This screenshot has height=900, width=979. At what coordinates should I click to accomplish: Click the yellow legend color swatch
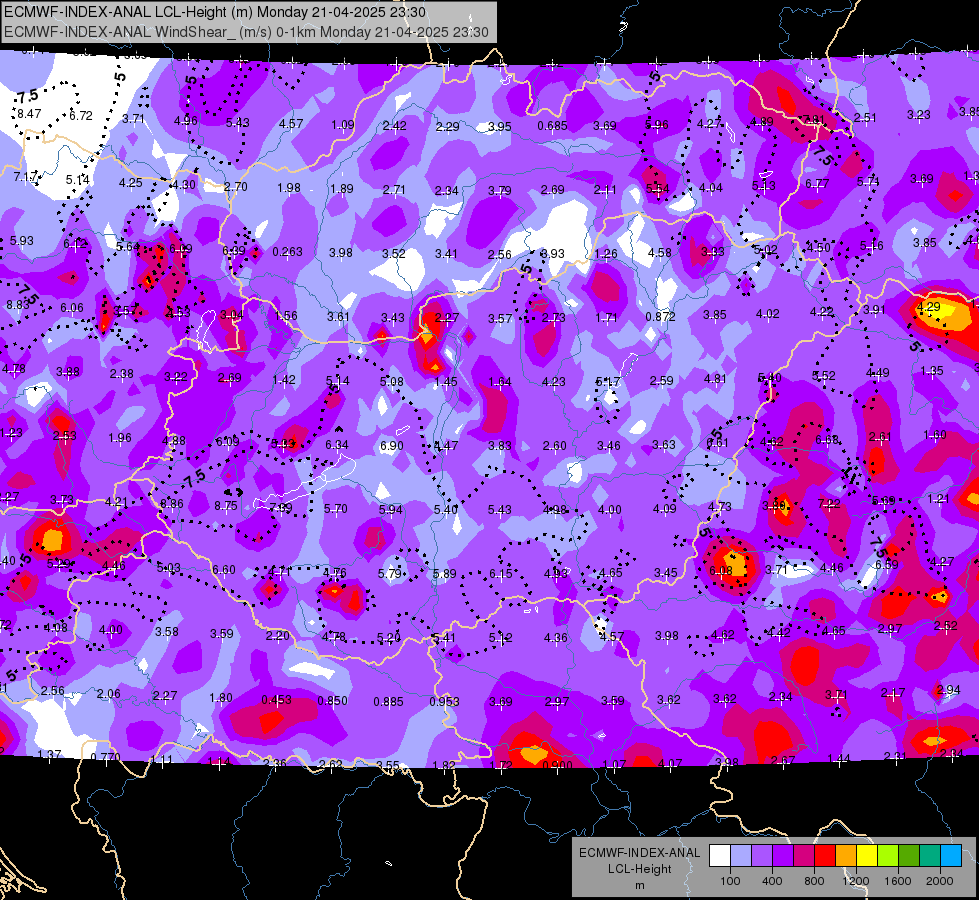pos(867,856)
